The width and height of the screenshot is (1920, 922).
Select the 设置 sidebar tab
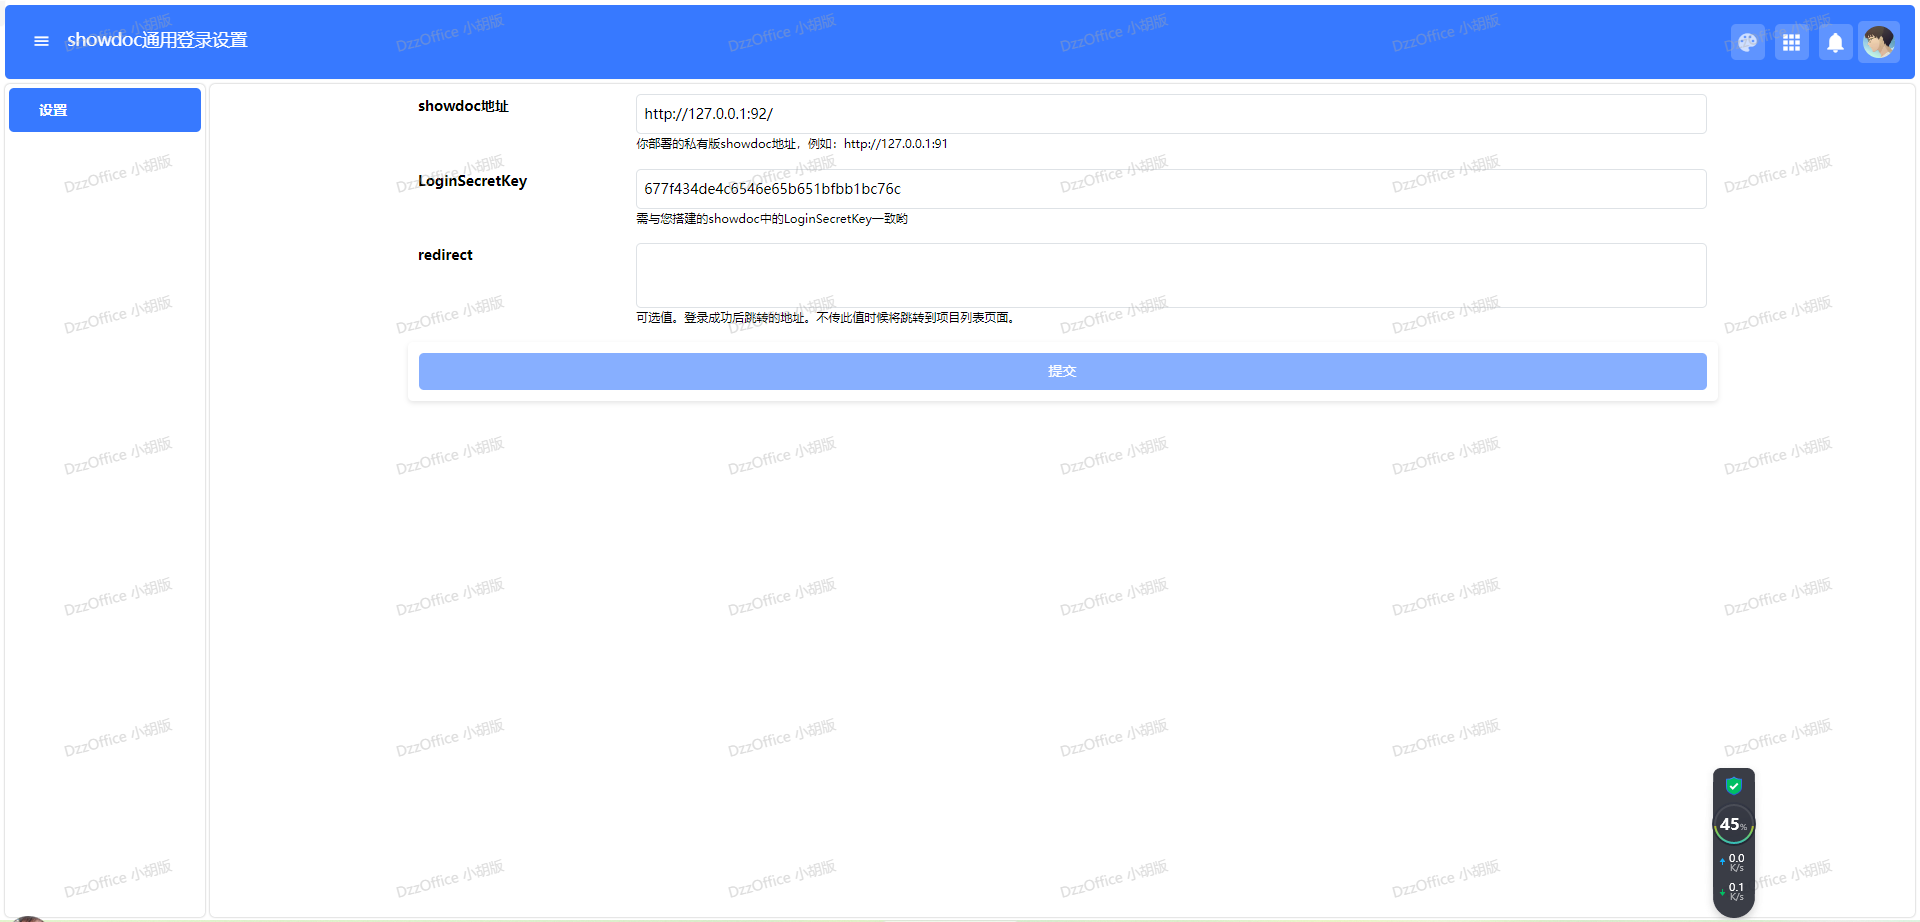105,110
